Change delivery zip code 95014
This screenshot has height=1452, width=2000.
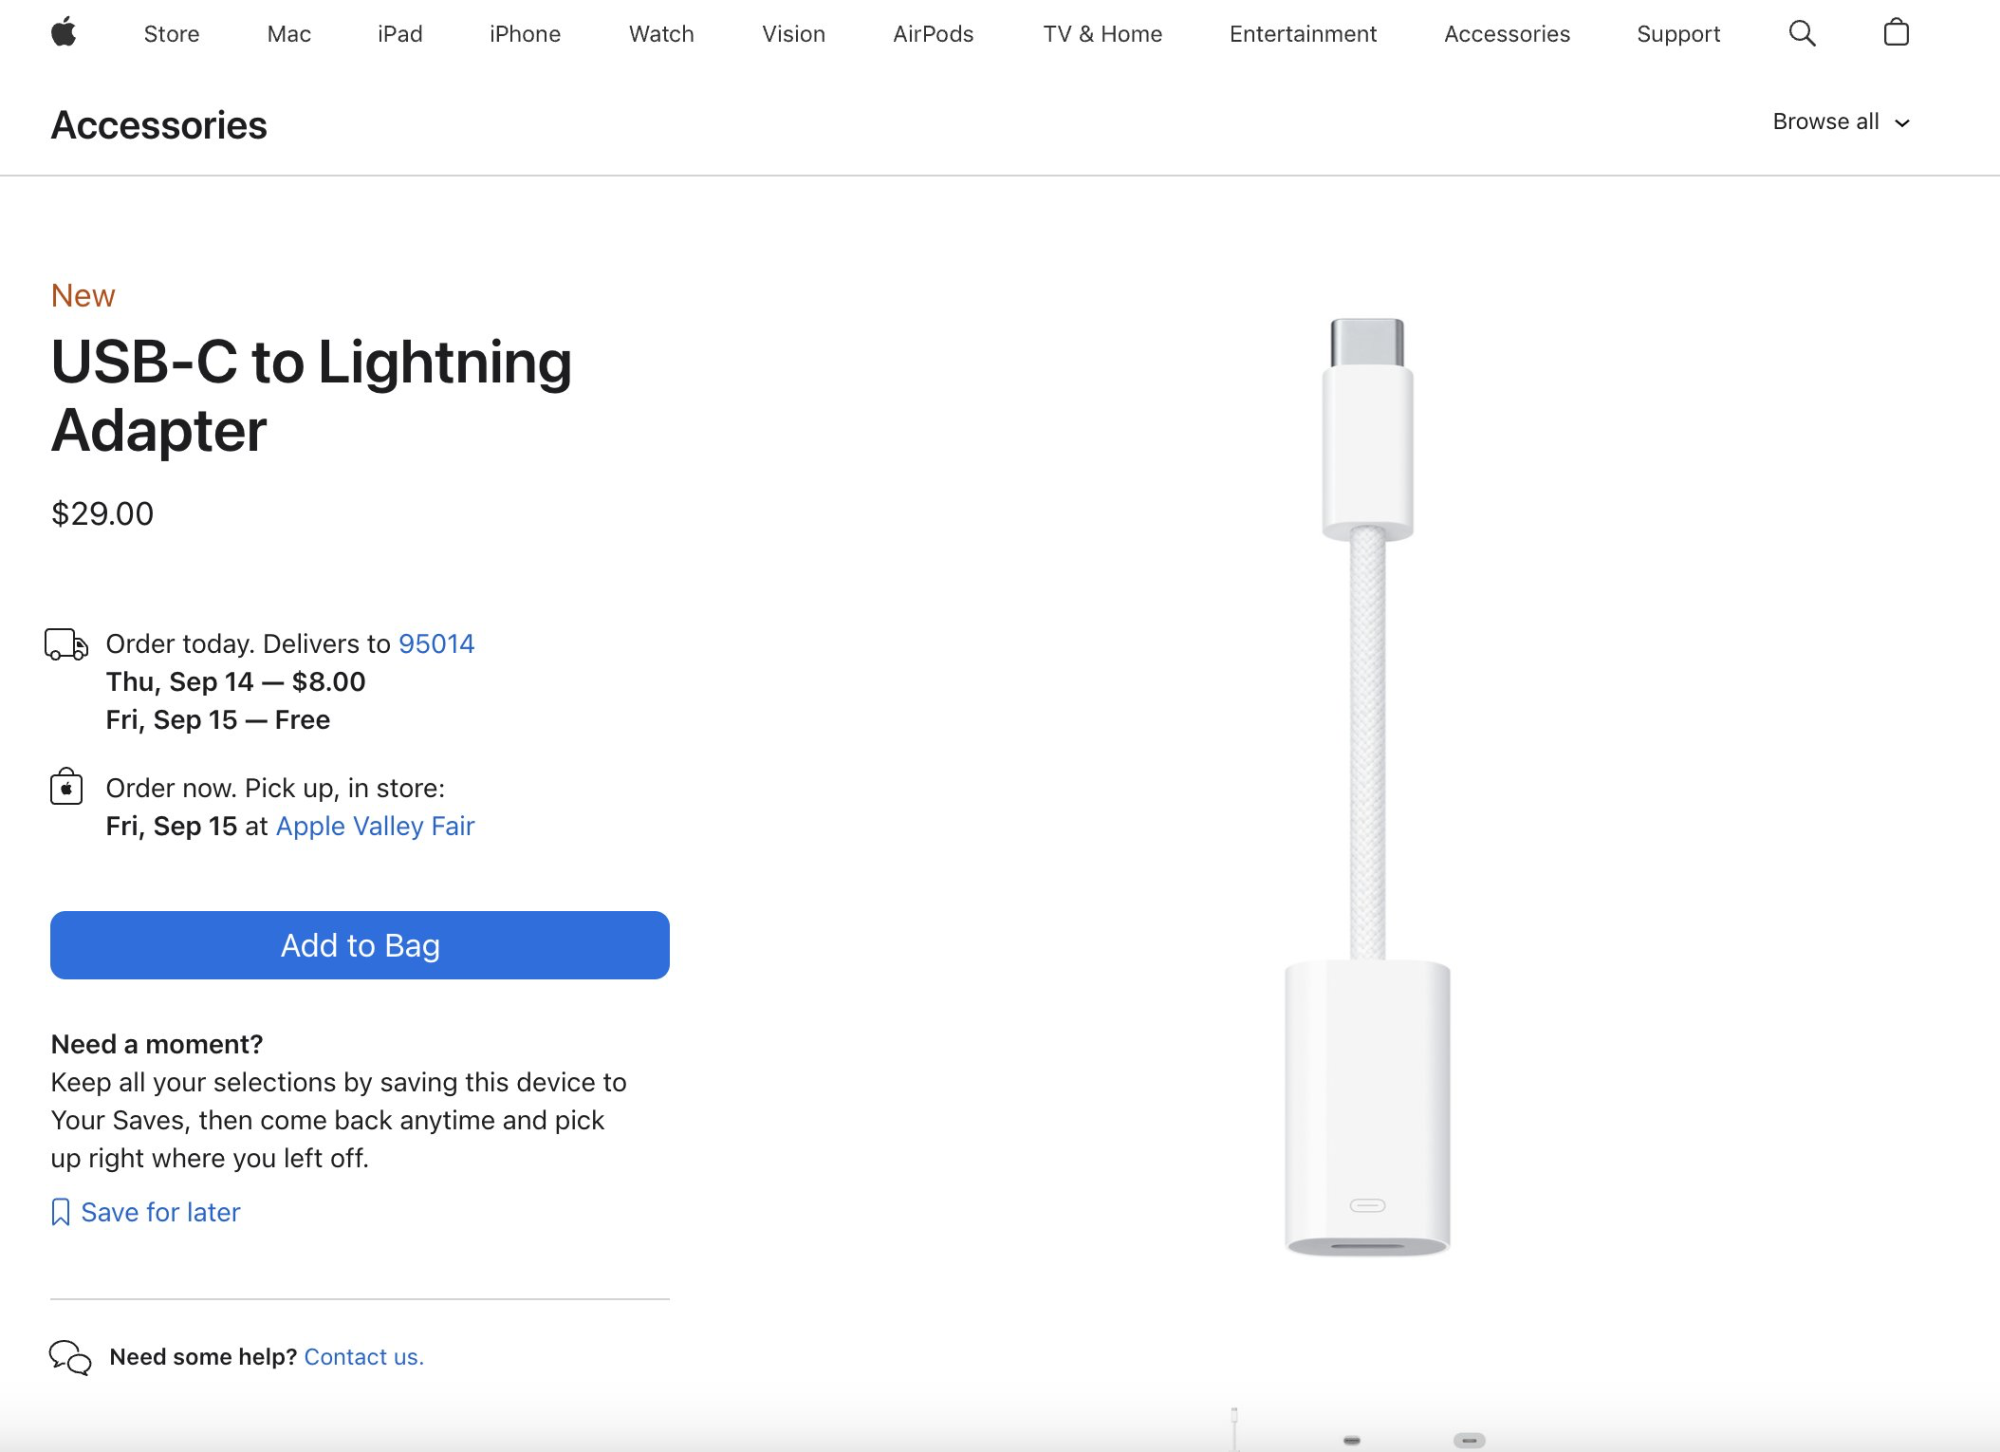[436, 644]
